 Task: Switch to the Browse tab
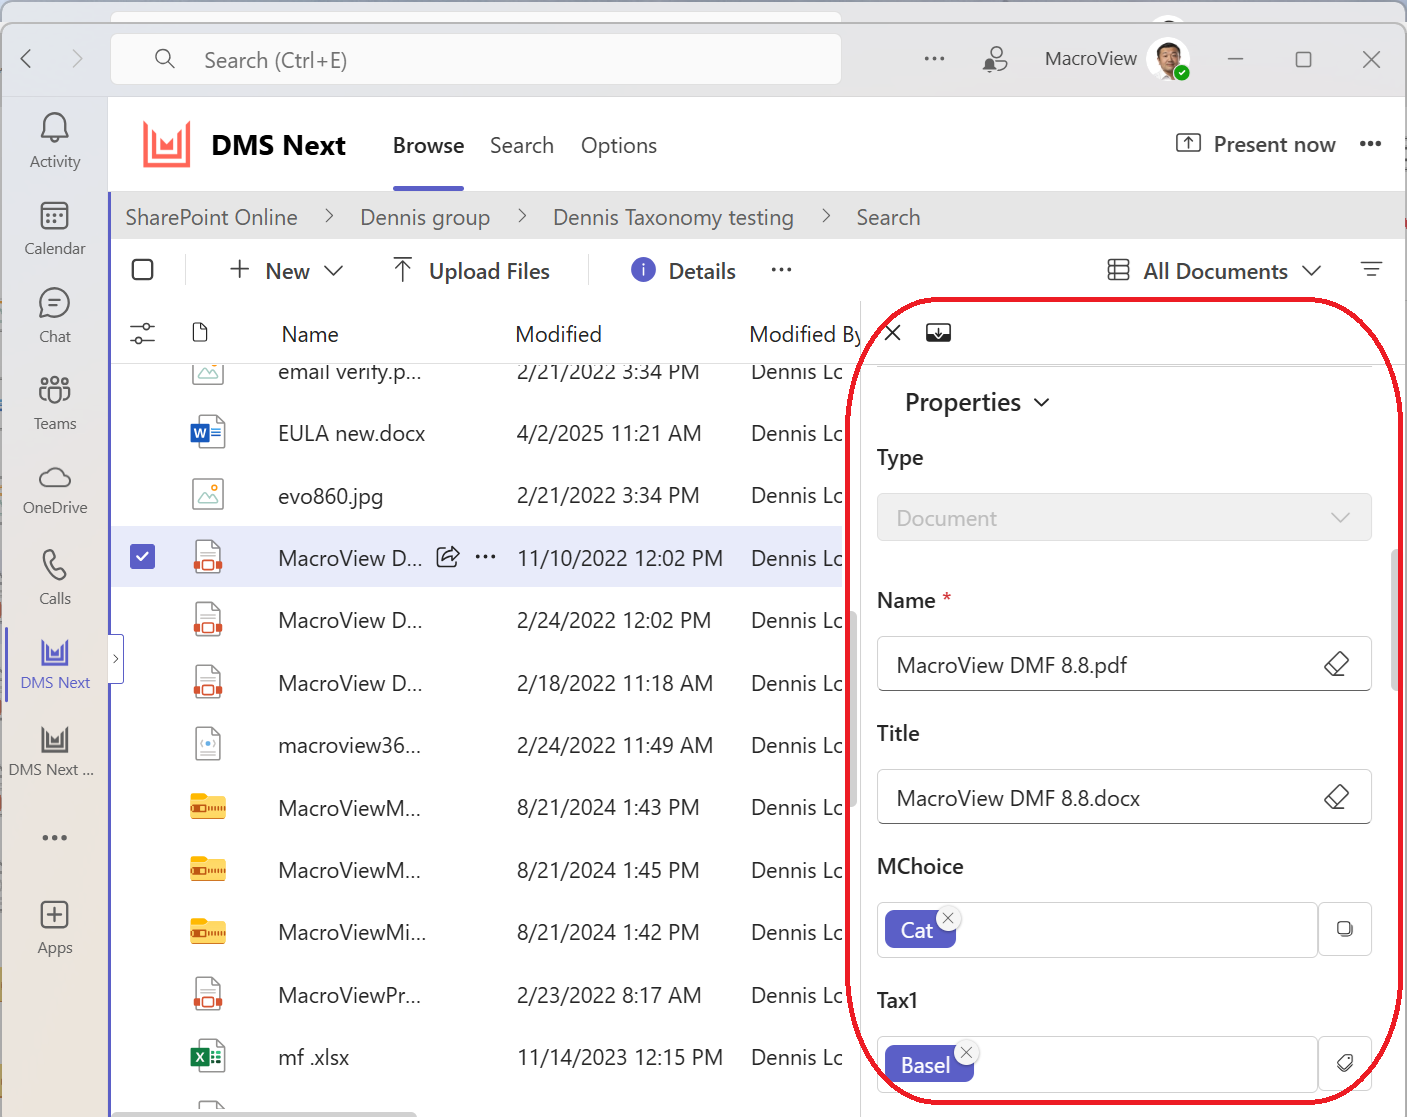428,146
